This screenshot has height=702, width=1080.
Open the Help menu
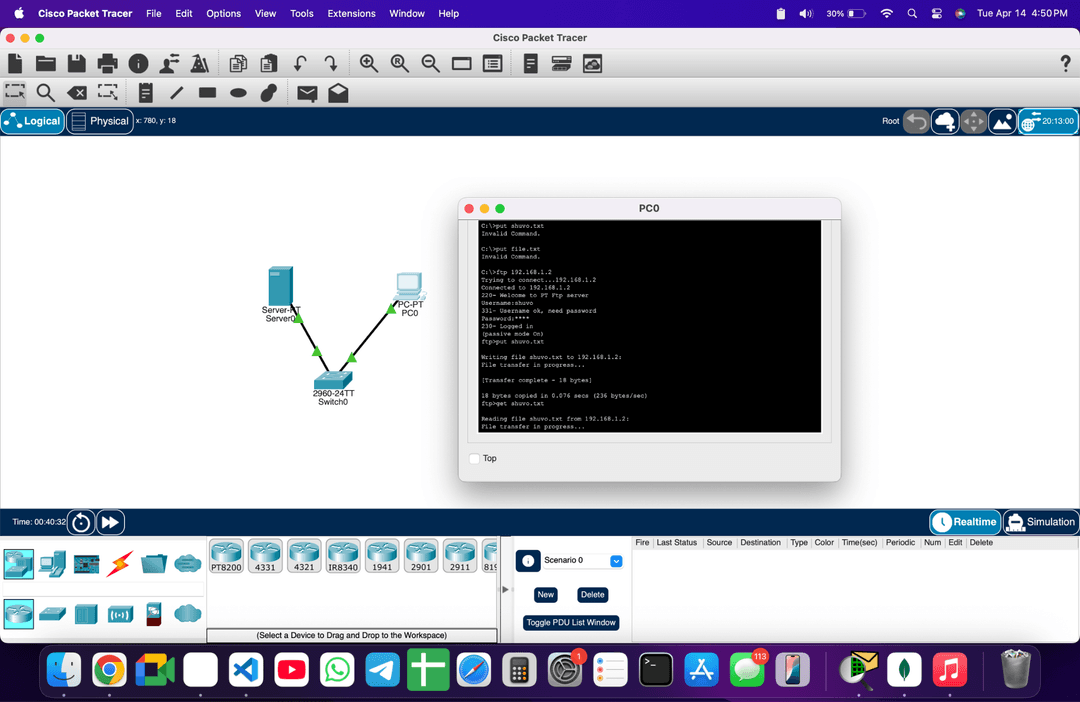pos(448,13)
